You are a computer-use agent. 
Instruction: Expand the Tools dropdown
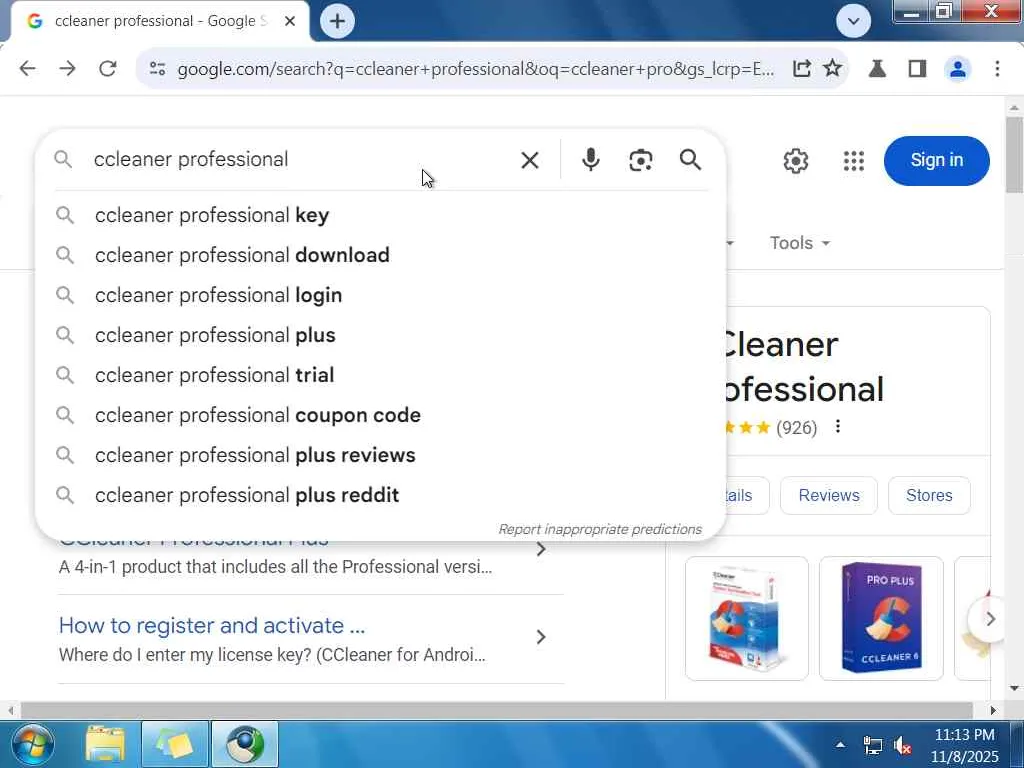[799, 243]
